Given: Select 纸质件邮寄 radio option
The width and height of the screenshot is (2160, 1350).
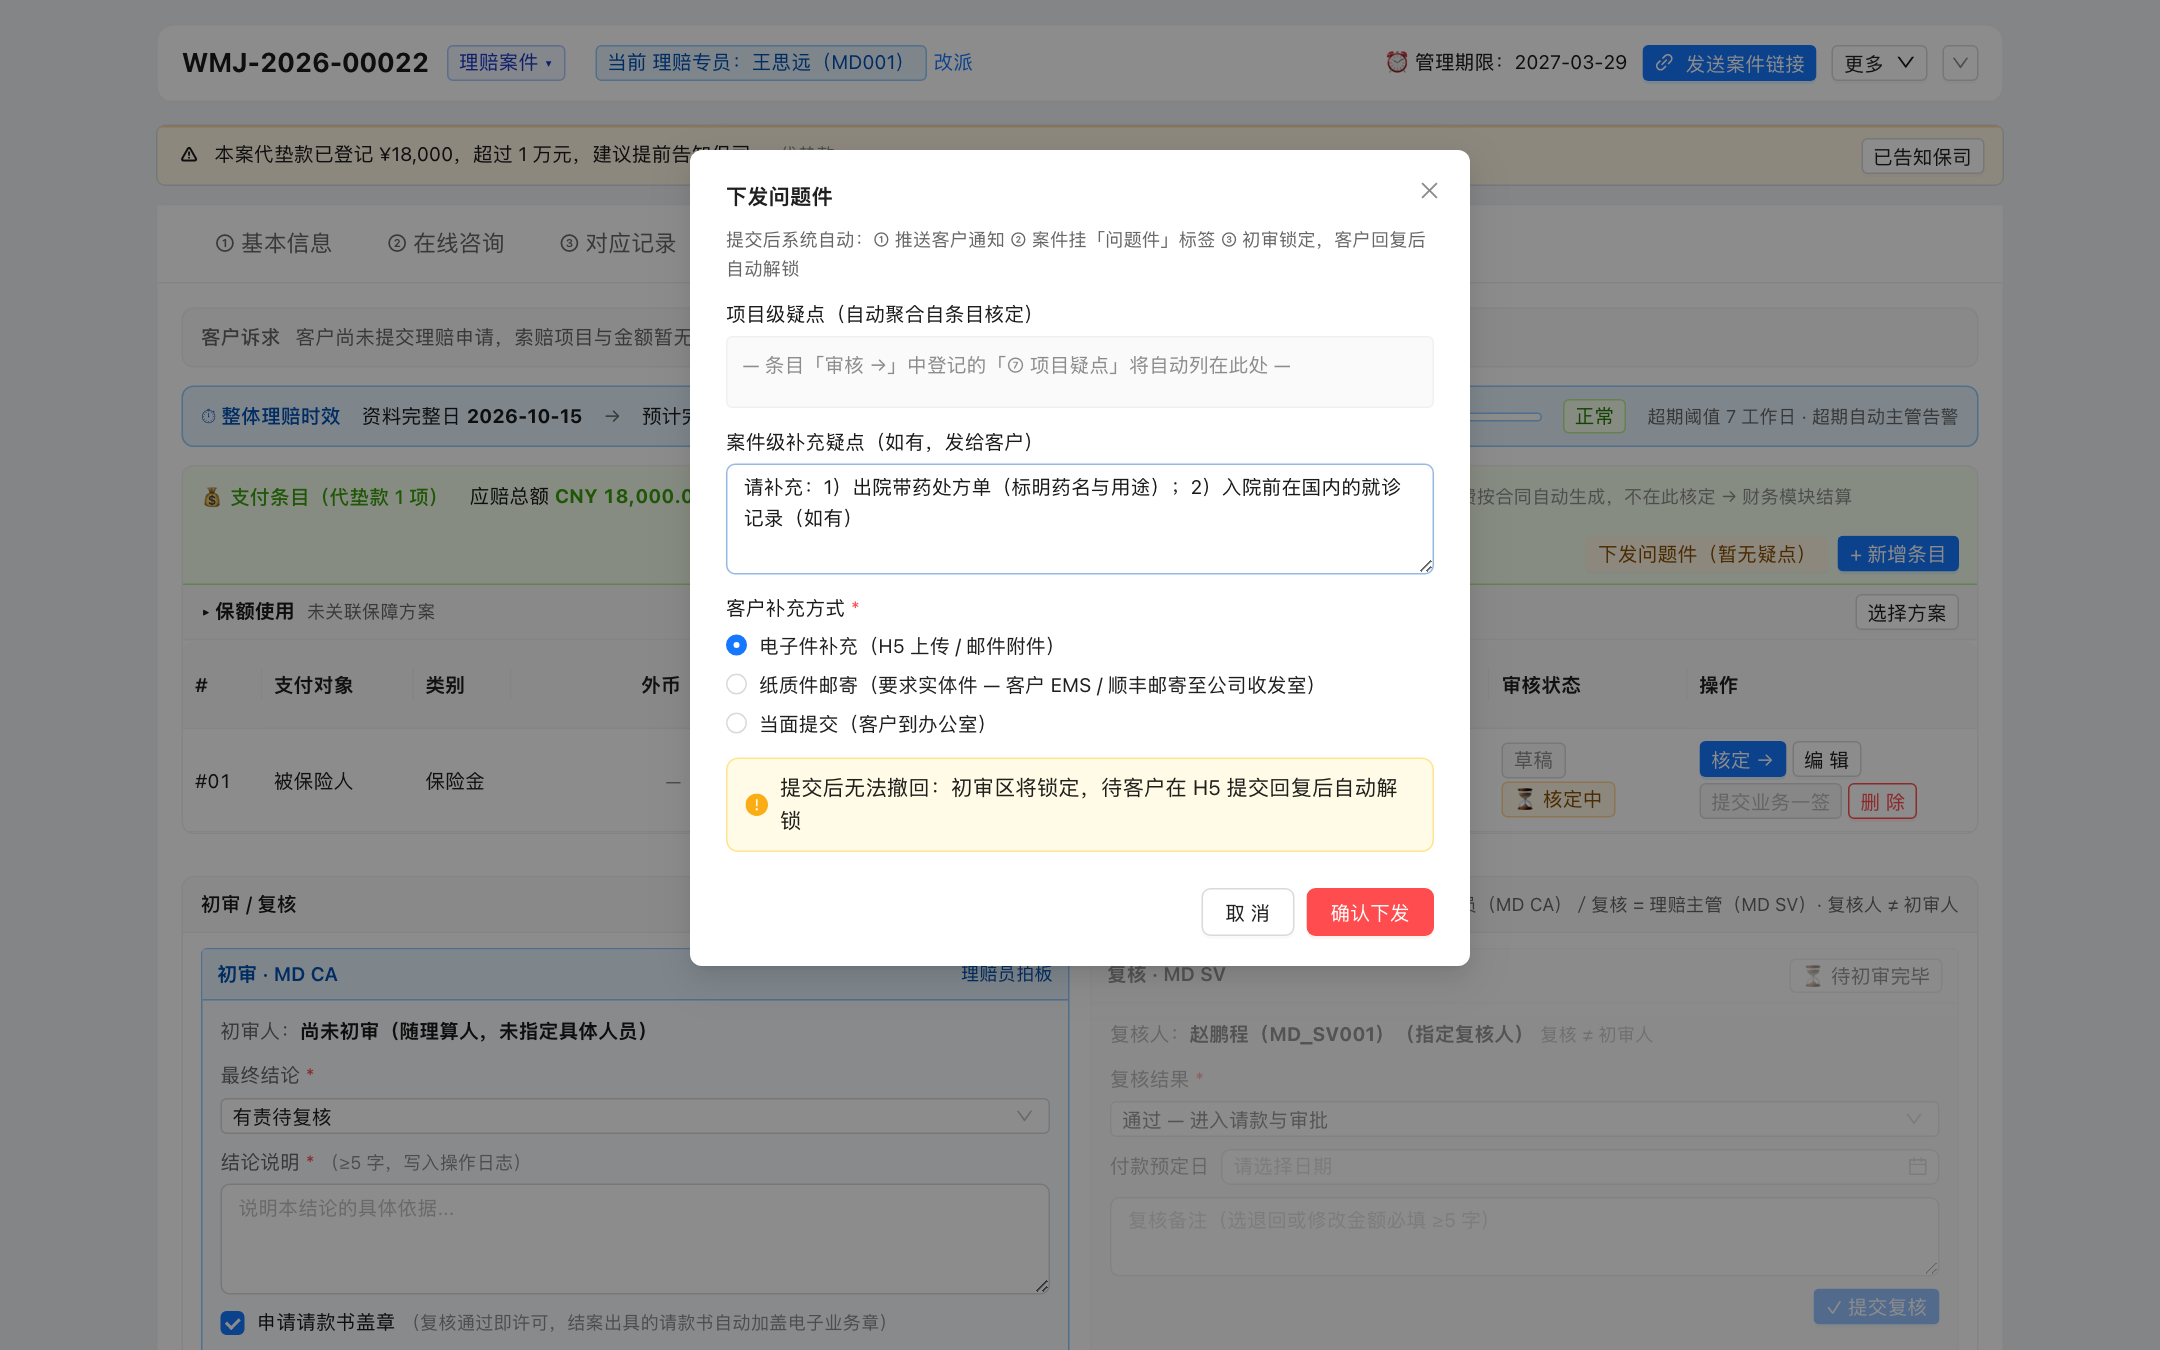Looking at the screenshot, I should [736, 684].
